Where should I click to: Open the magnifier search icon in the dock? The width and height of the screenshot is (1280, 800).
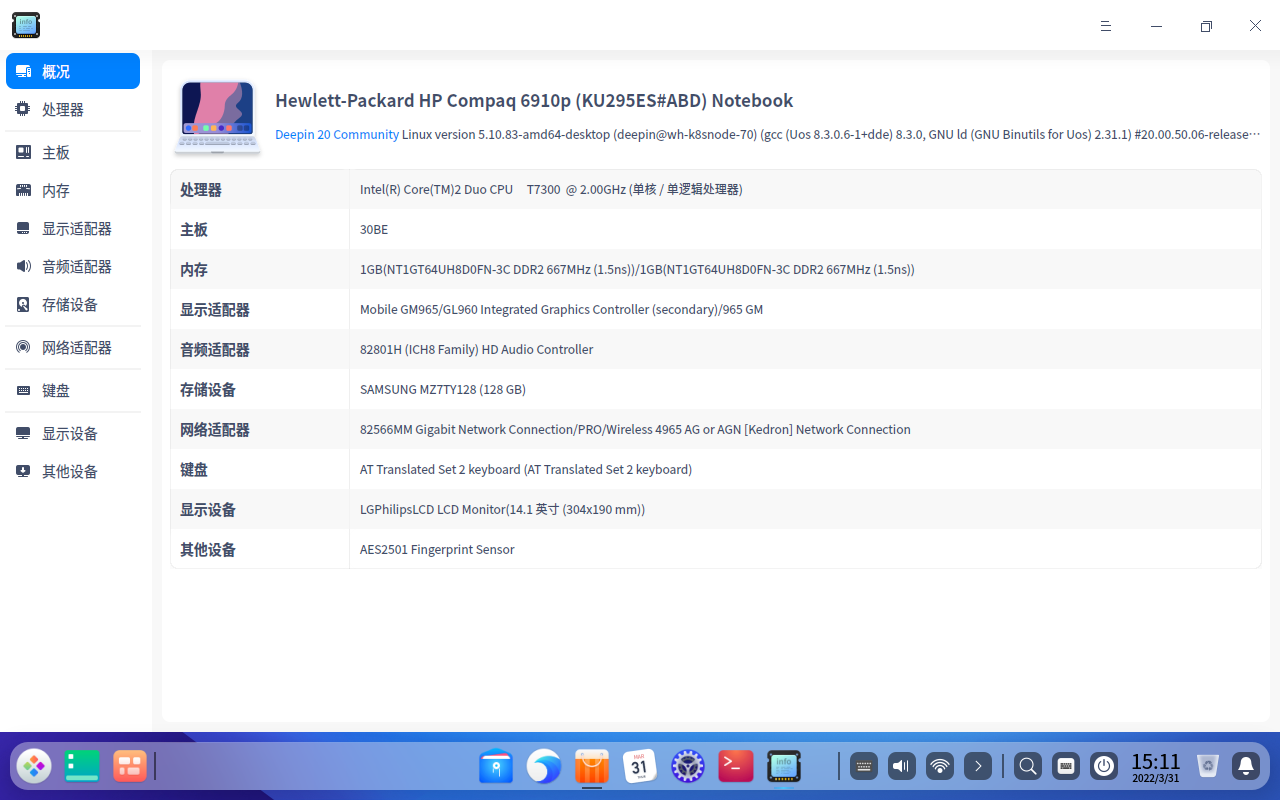tap(1027, 767)
